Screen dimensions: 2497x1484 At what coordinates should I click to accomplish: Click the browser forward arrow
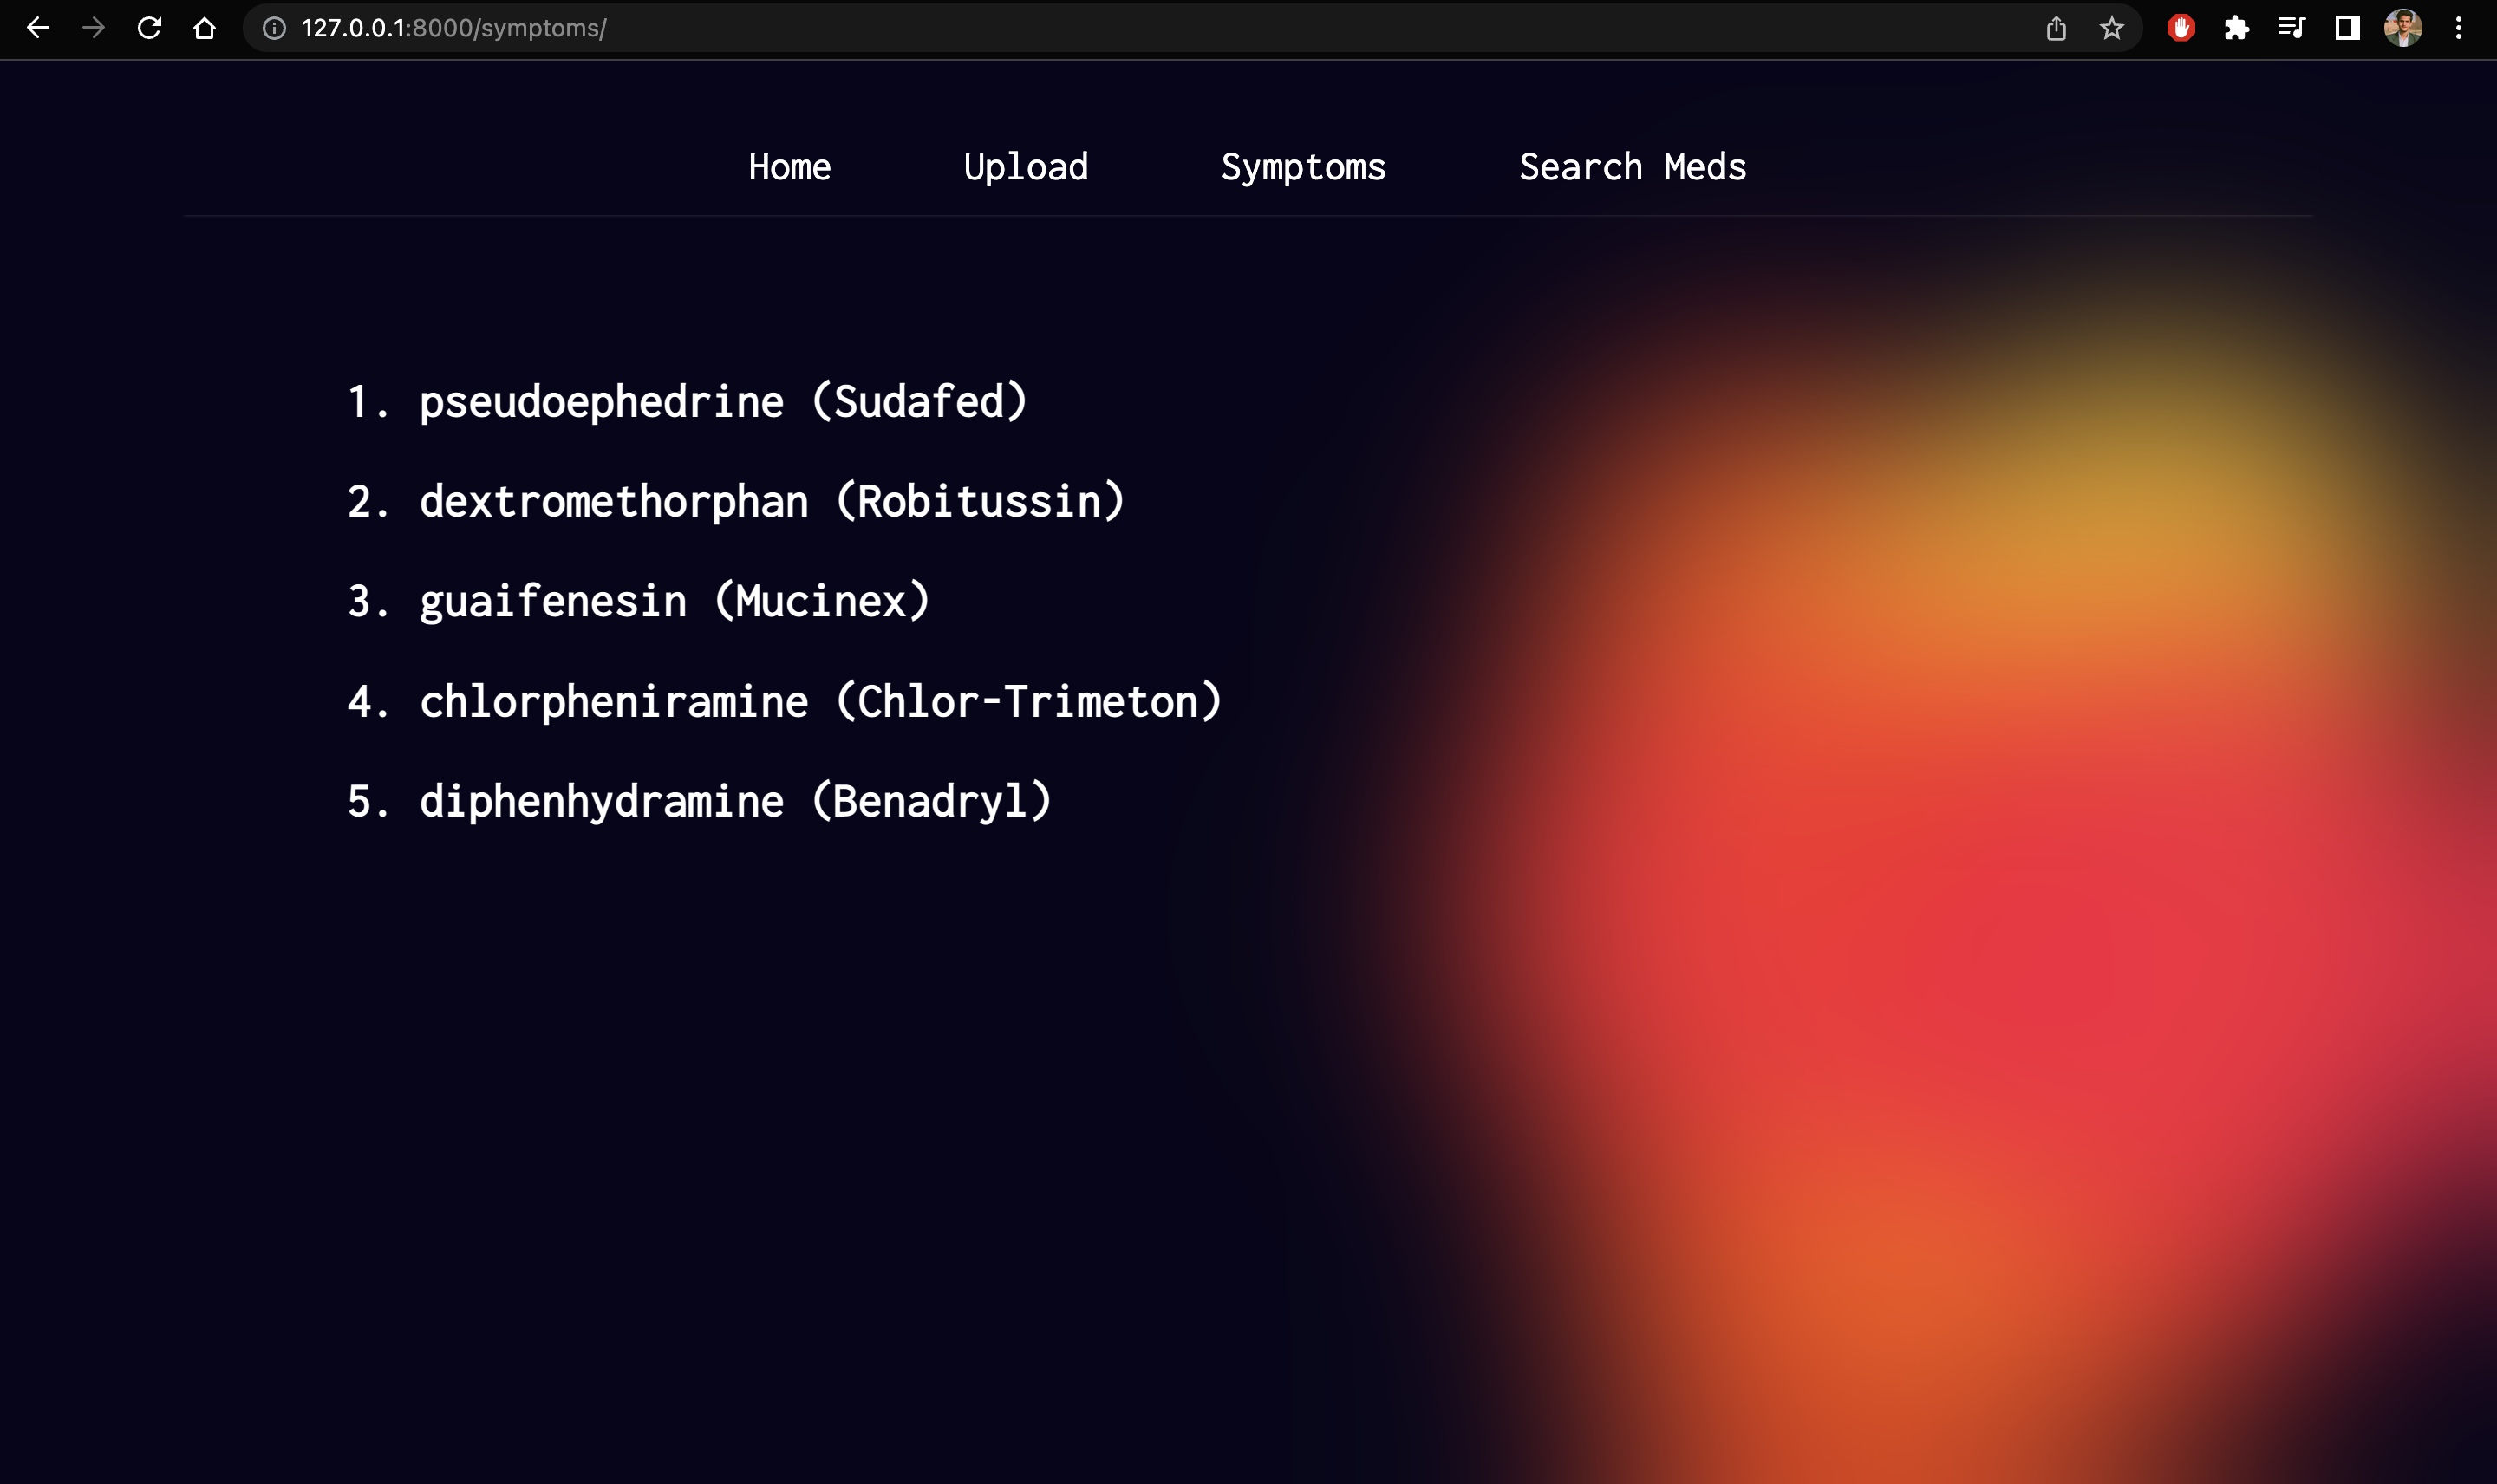click(x=94, y=28)
